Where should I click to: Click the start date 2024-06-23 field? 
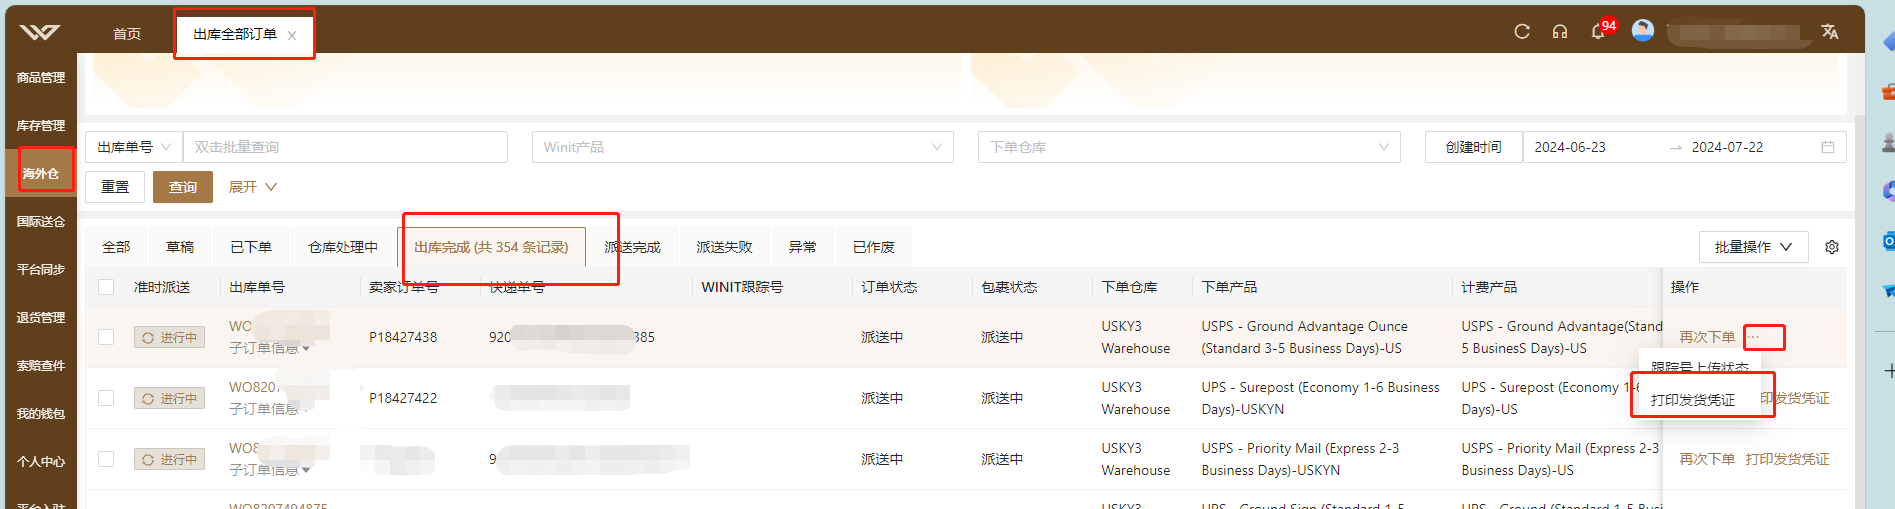pos(1570,147)
